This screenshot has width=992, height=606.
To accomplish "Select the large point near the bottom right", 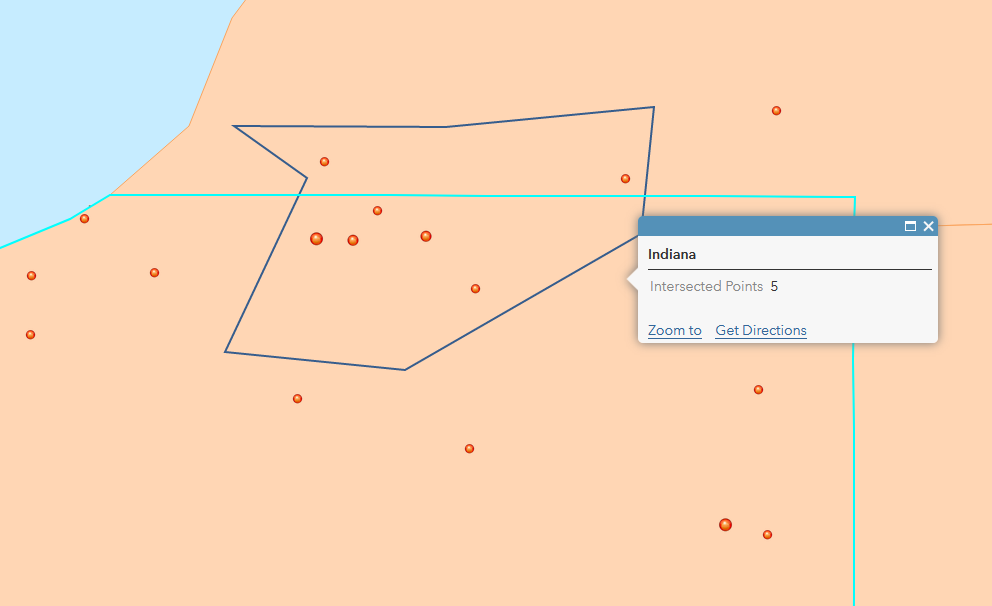I will [726, 525].
